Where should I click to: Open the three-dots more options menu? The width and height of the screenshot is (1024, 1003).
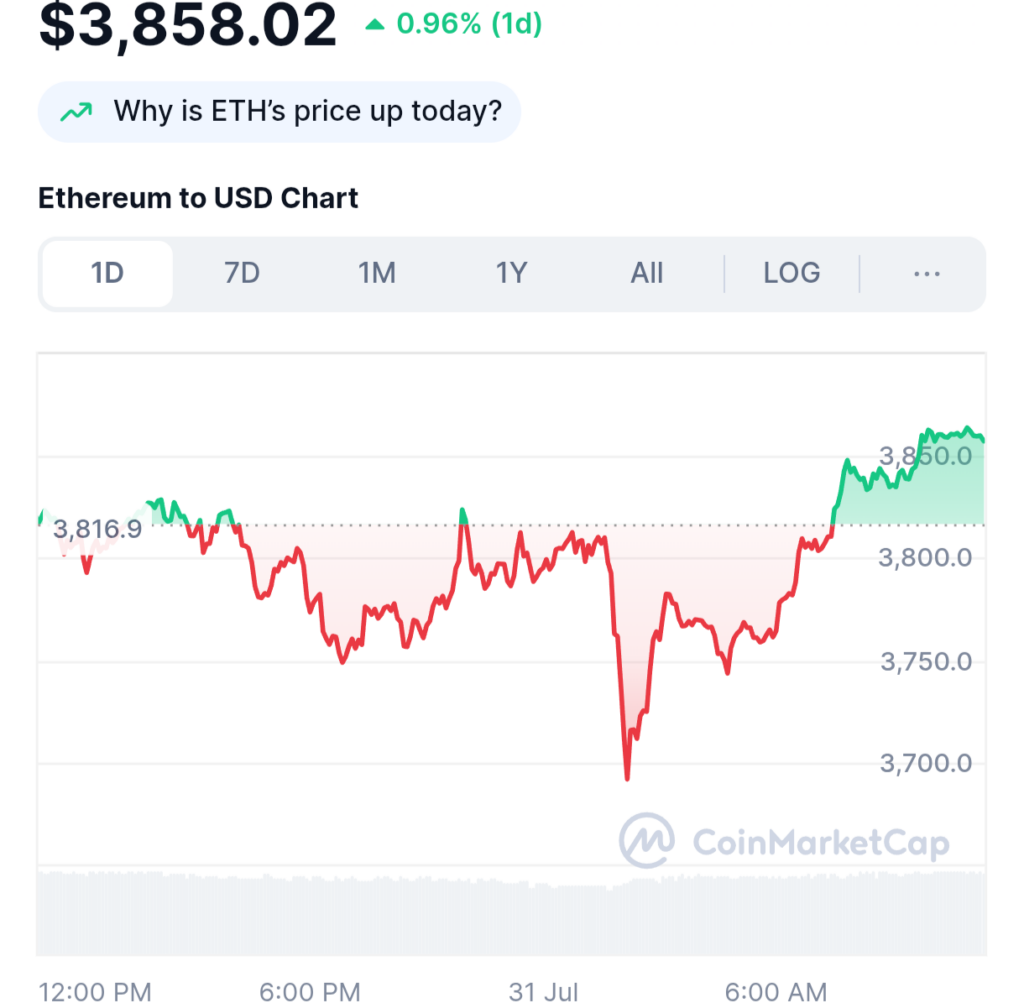pos(927,274)
